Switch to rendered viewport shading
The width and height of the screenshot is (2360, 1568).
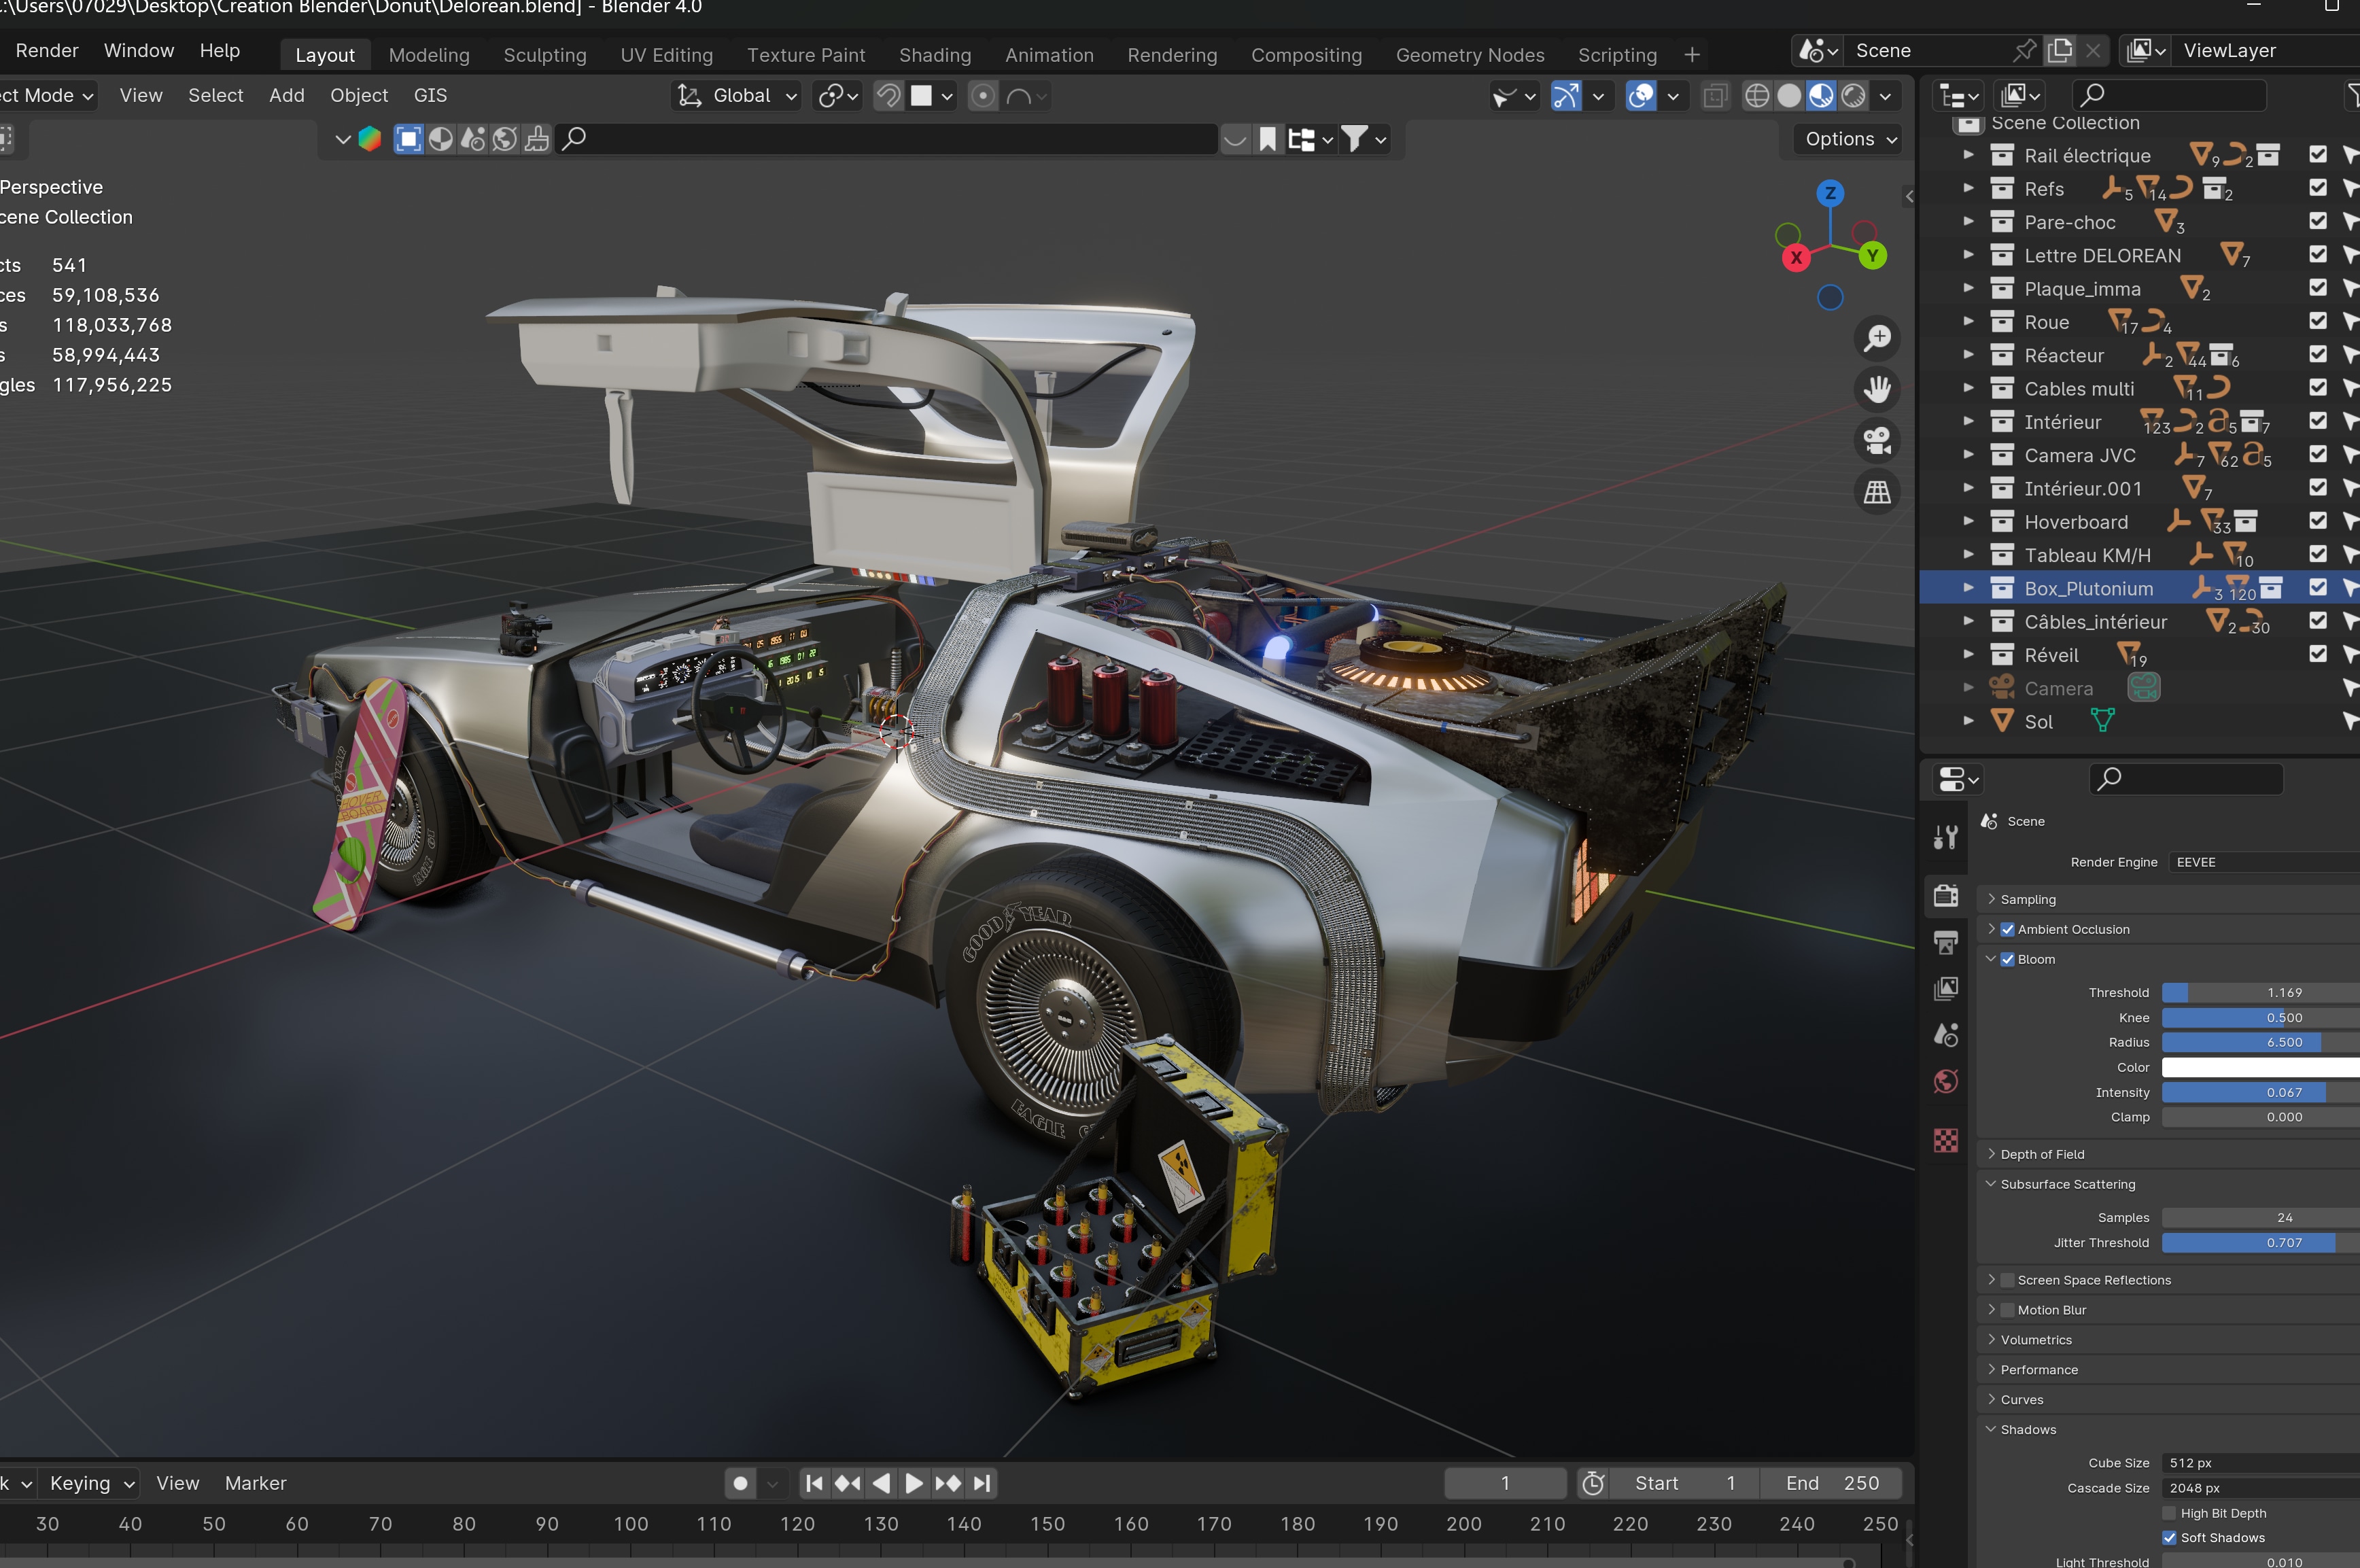[1853, 96]
